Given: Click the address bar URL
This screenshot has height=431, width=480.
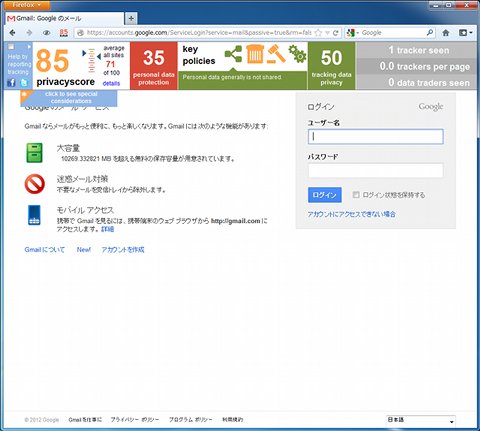Looking at the screenshot, I should point(199,33).
